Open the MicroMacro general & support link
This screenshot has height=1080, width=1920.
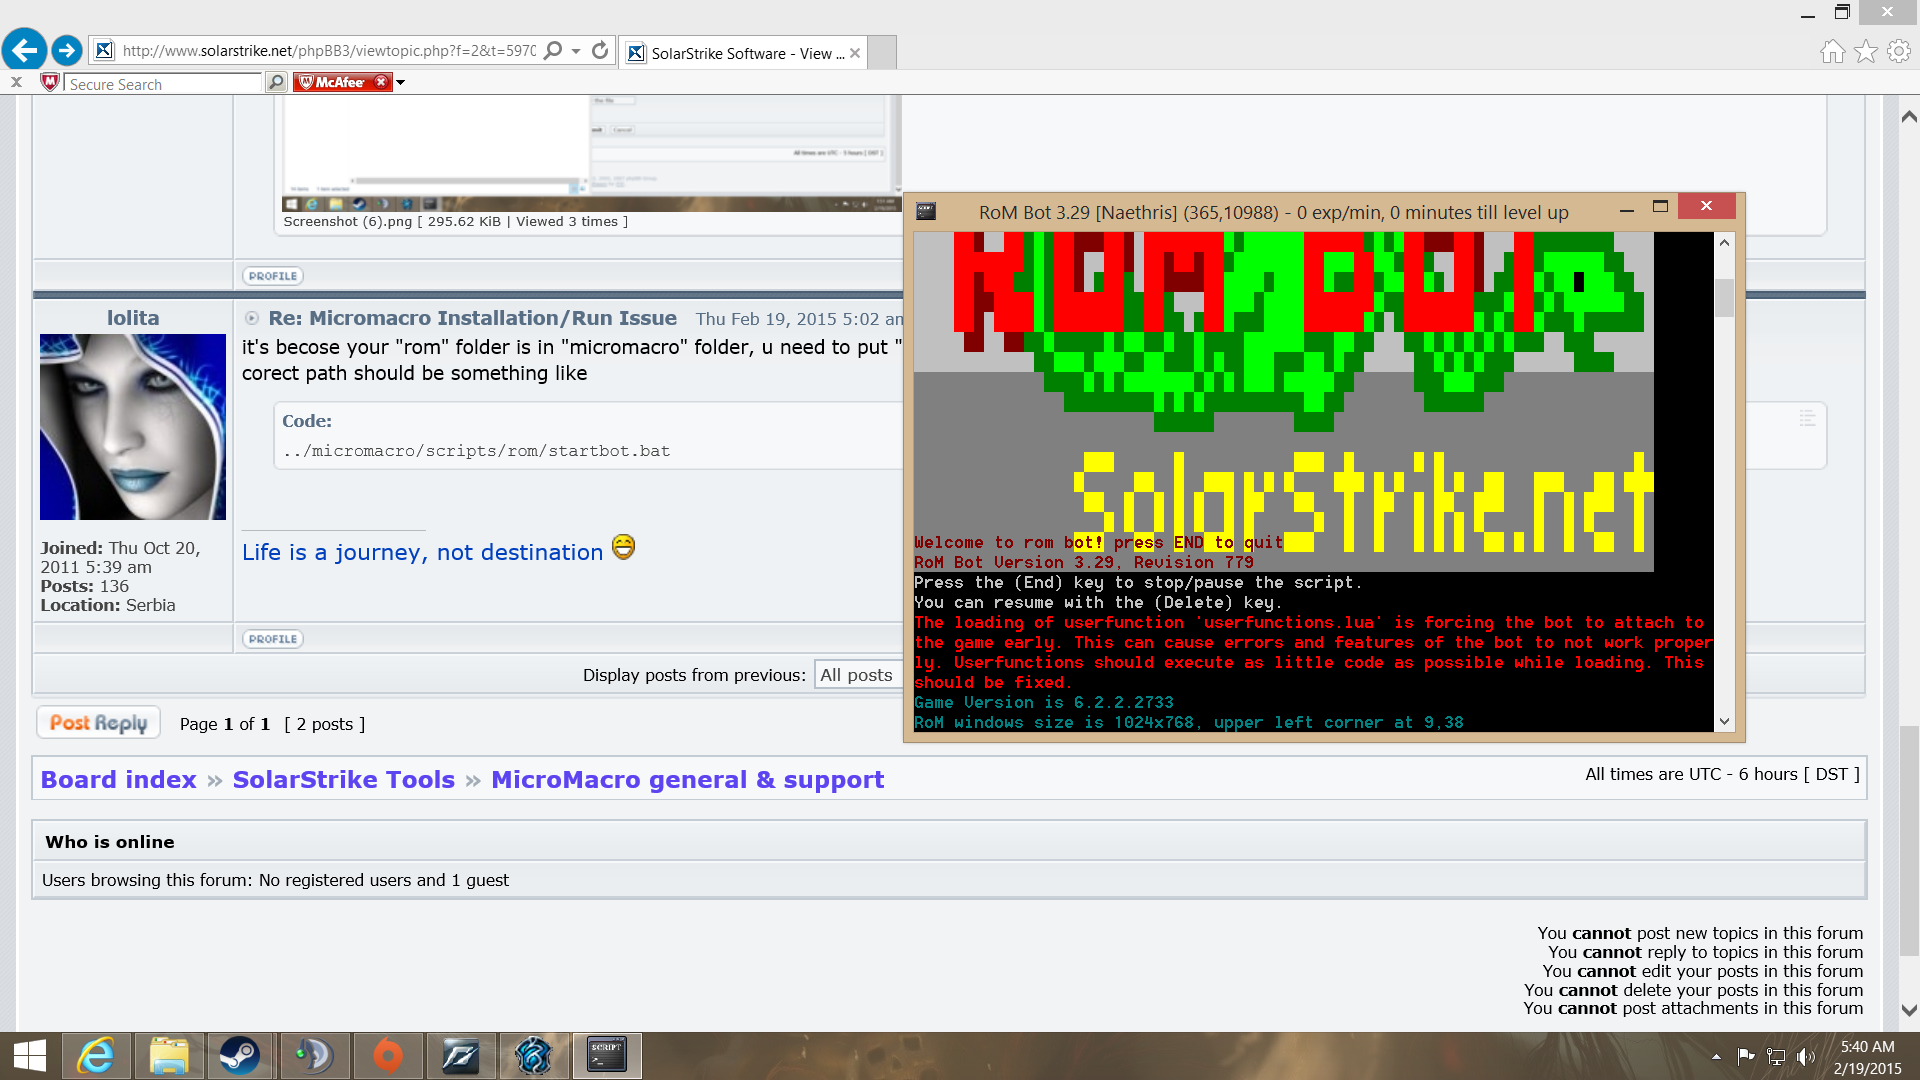(687, 780)
